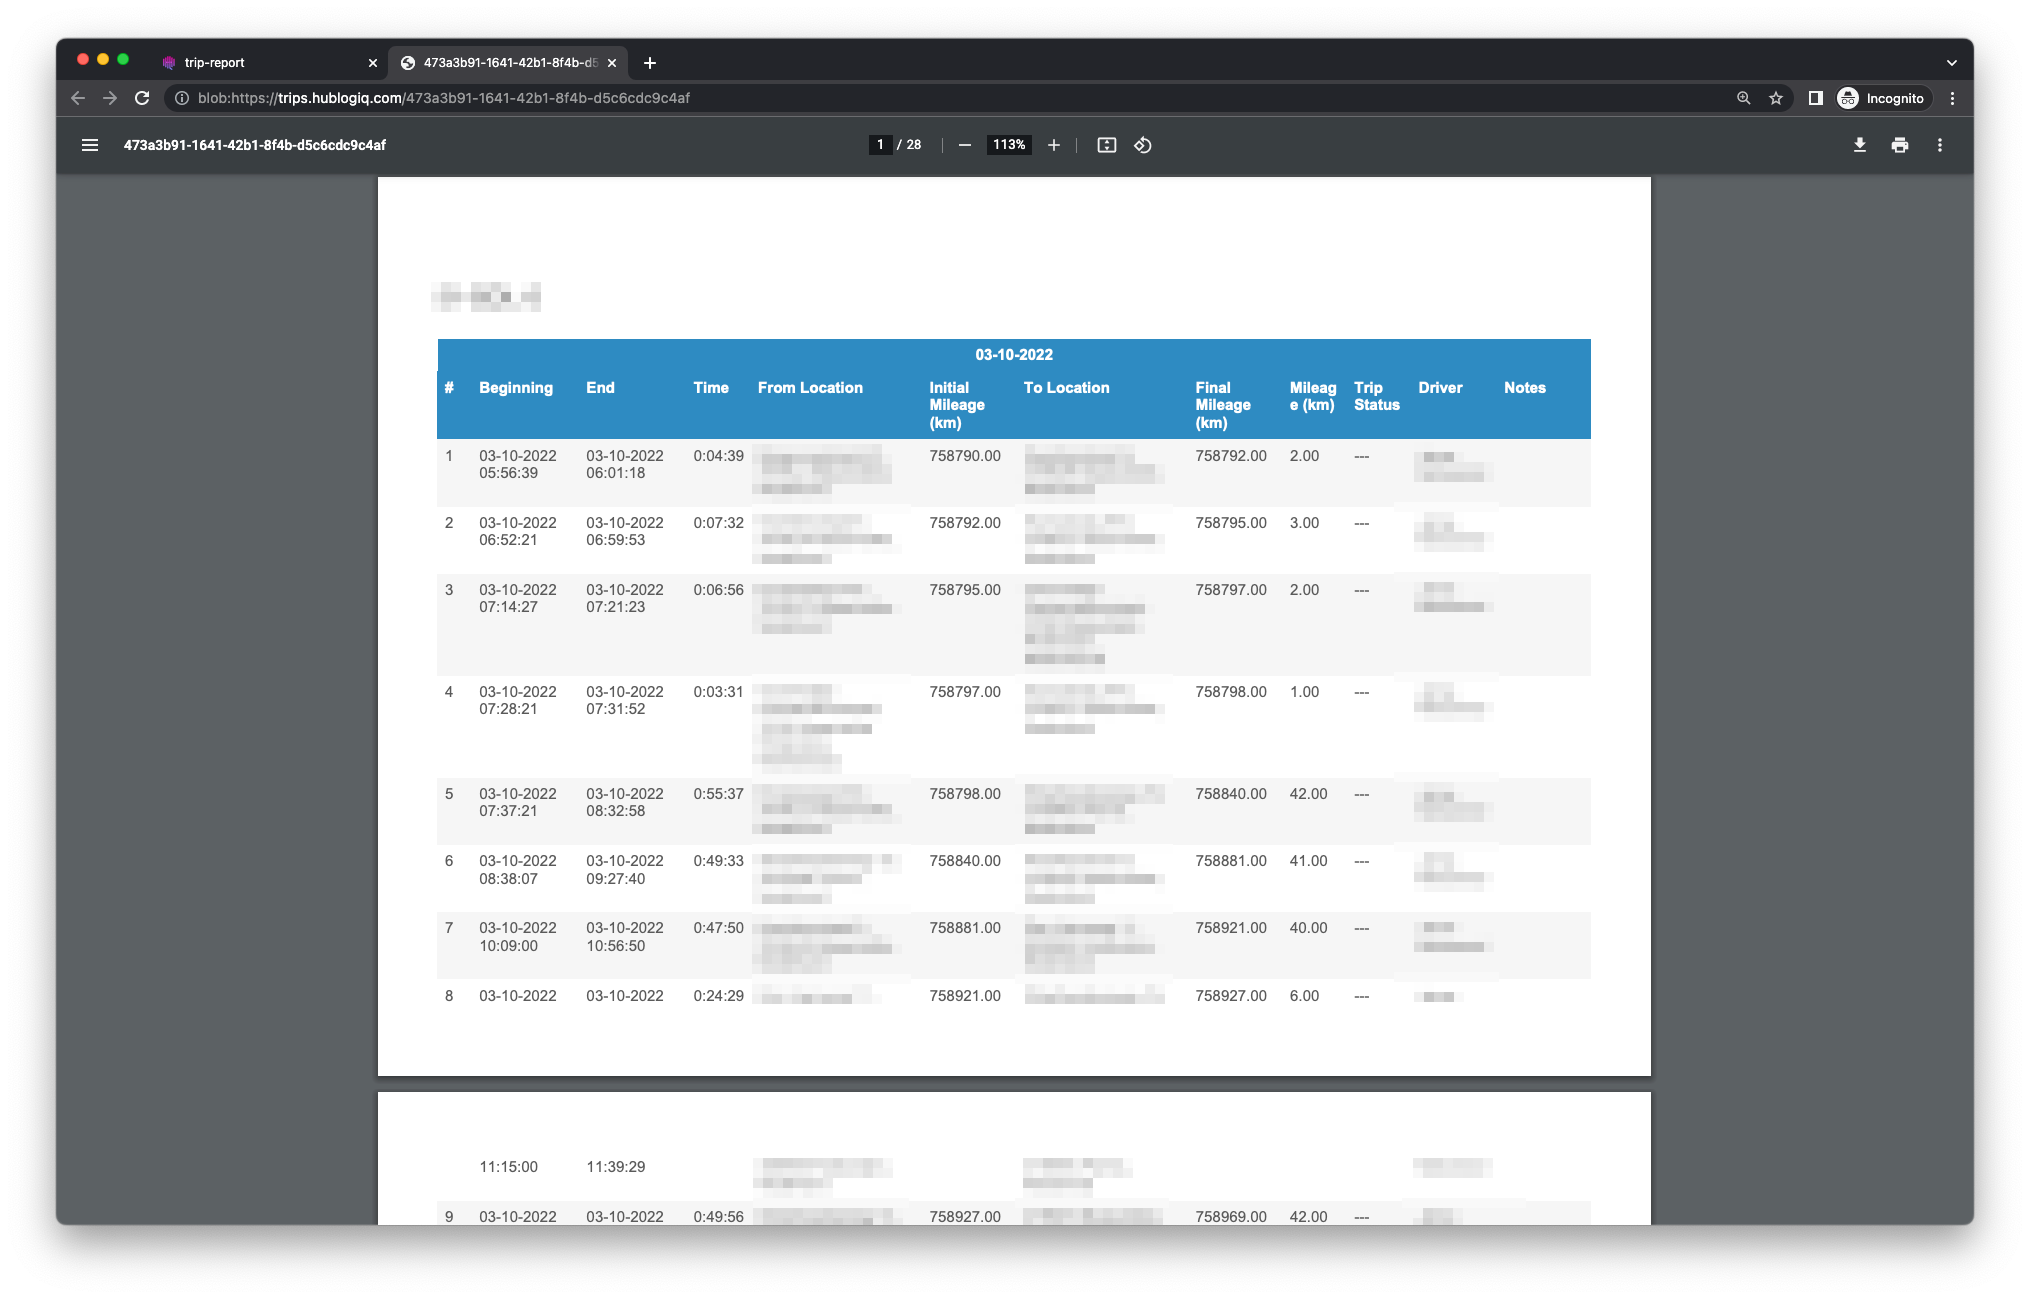Image resolution: width=2030 pixels, height=1299 pixels.
Task: Bookmark this page with star icon
Action: click(x=1776, y=98)
